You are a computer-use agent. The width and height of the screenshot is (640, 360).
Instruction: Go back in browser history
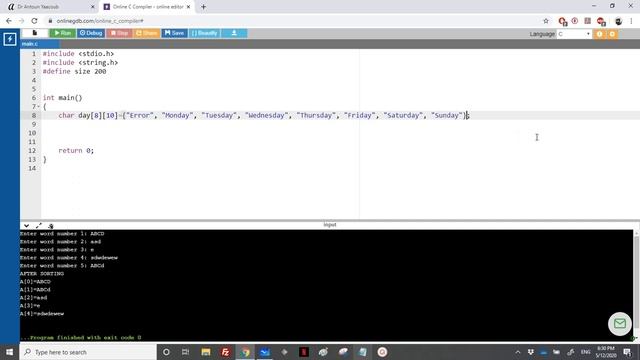9,21
